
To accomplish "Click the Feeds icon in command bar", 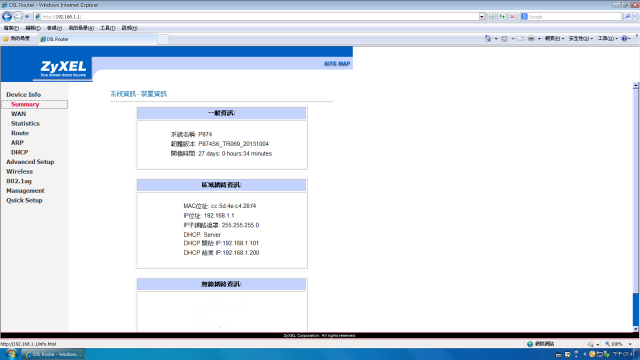I will 504,39.
